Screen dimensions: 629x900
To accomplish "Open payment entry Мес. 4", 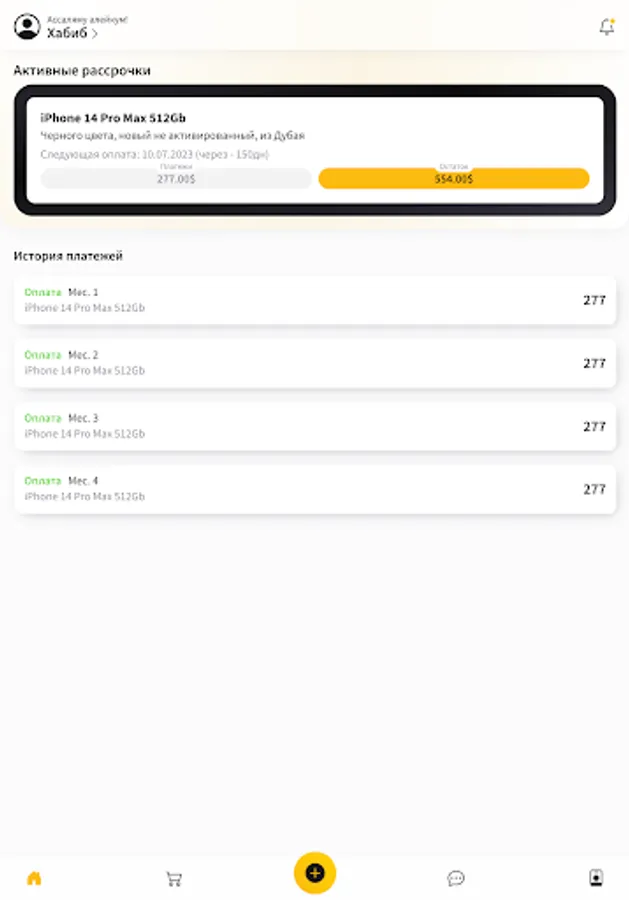I will coord(314,489).
